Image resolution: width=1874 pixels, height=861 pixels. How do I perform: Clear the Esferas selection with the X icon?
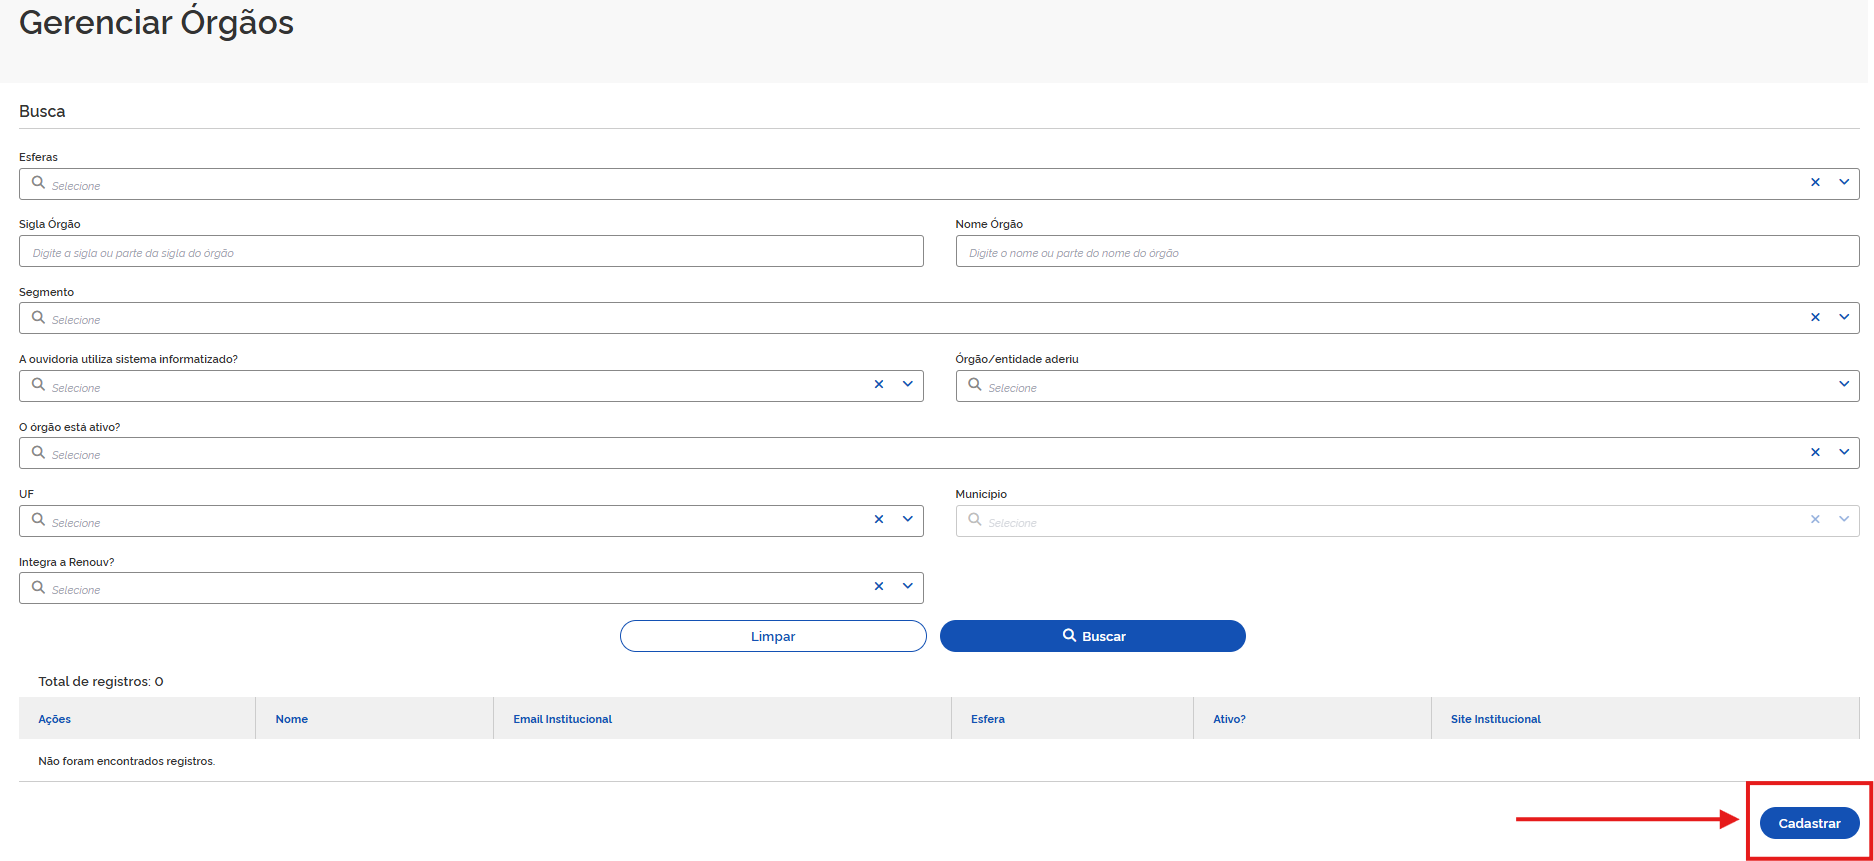[1815, 183]
